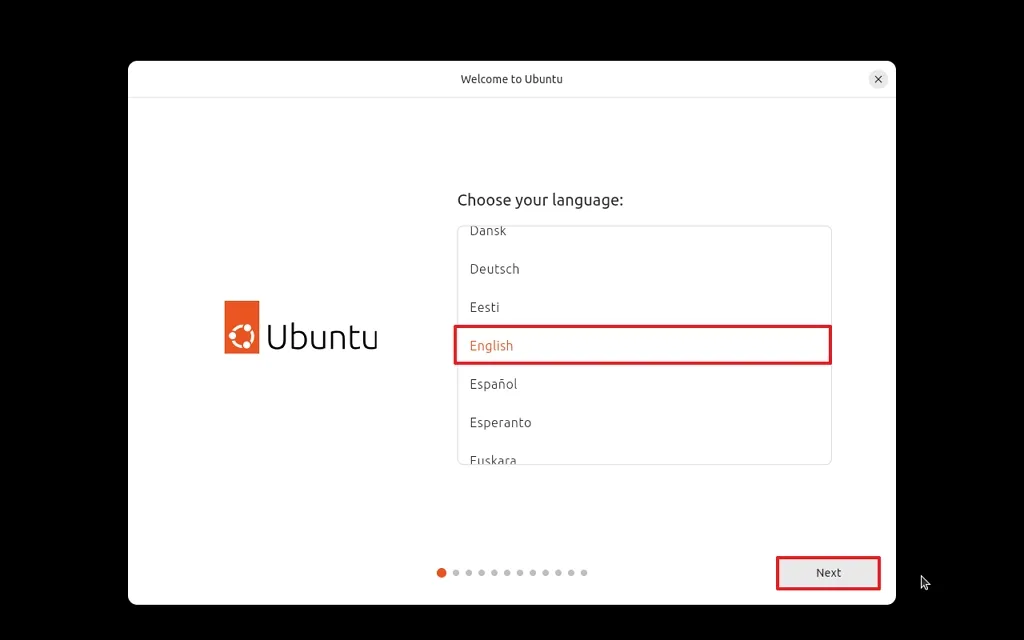
Task: Click the Next button to continue setup
Action: 828,573
